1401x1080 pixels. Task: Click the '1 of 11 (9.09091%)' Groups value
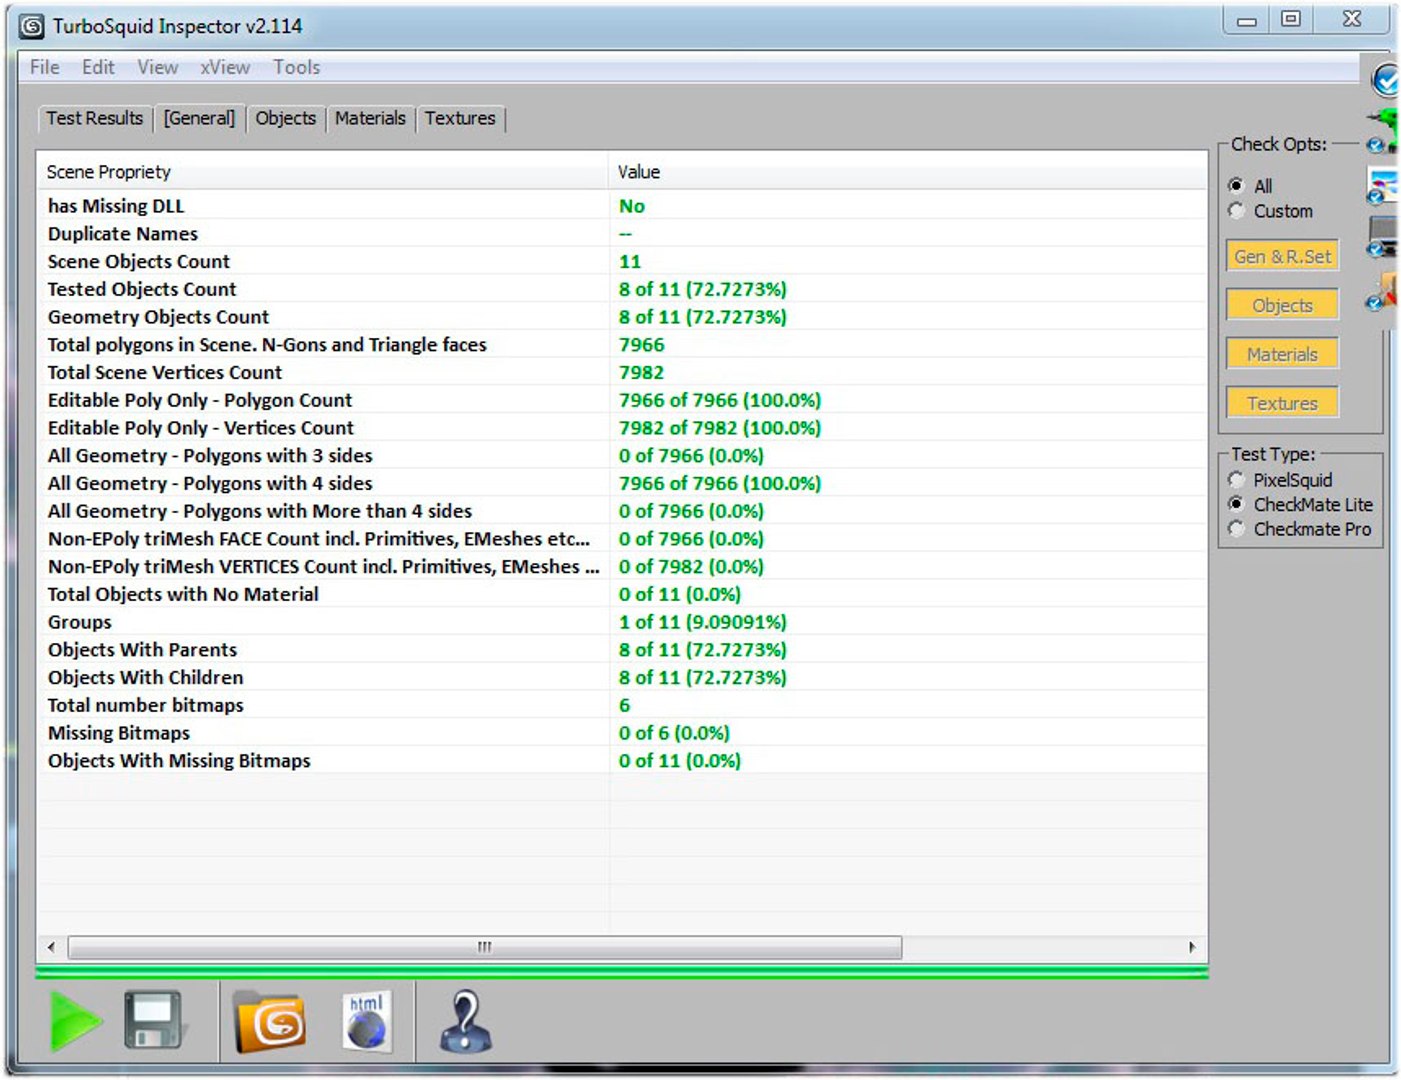pos(703,622)
